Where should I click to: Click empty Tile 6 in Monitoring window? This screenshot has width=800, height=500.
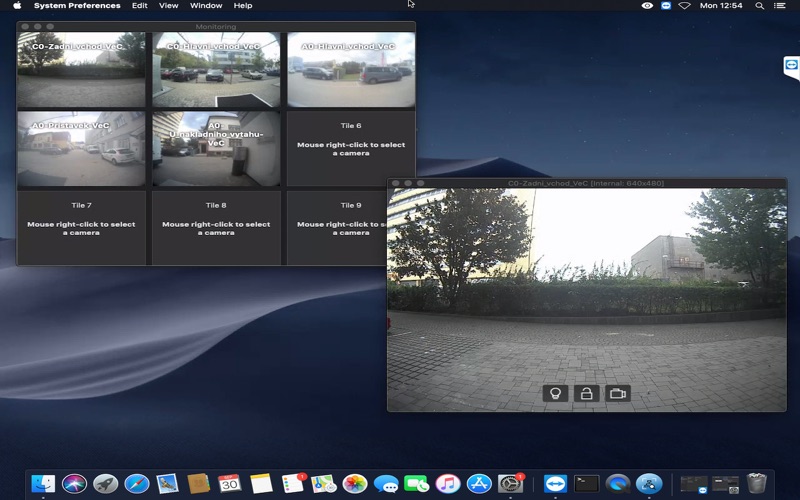[351, 149]
